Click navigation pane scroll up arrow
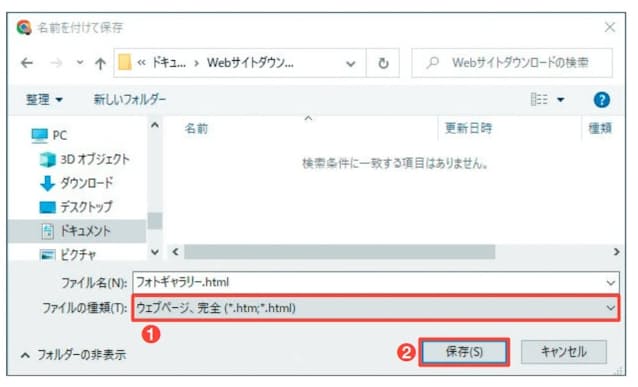 155,125
